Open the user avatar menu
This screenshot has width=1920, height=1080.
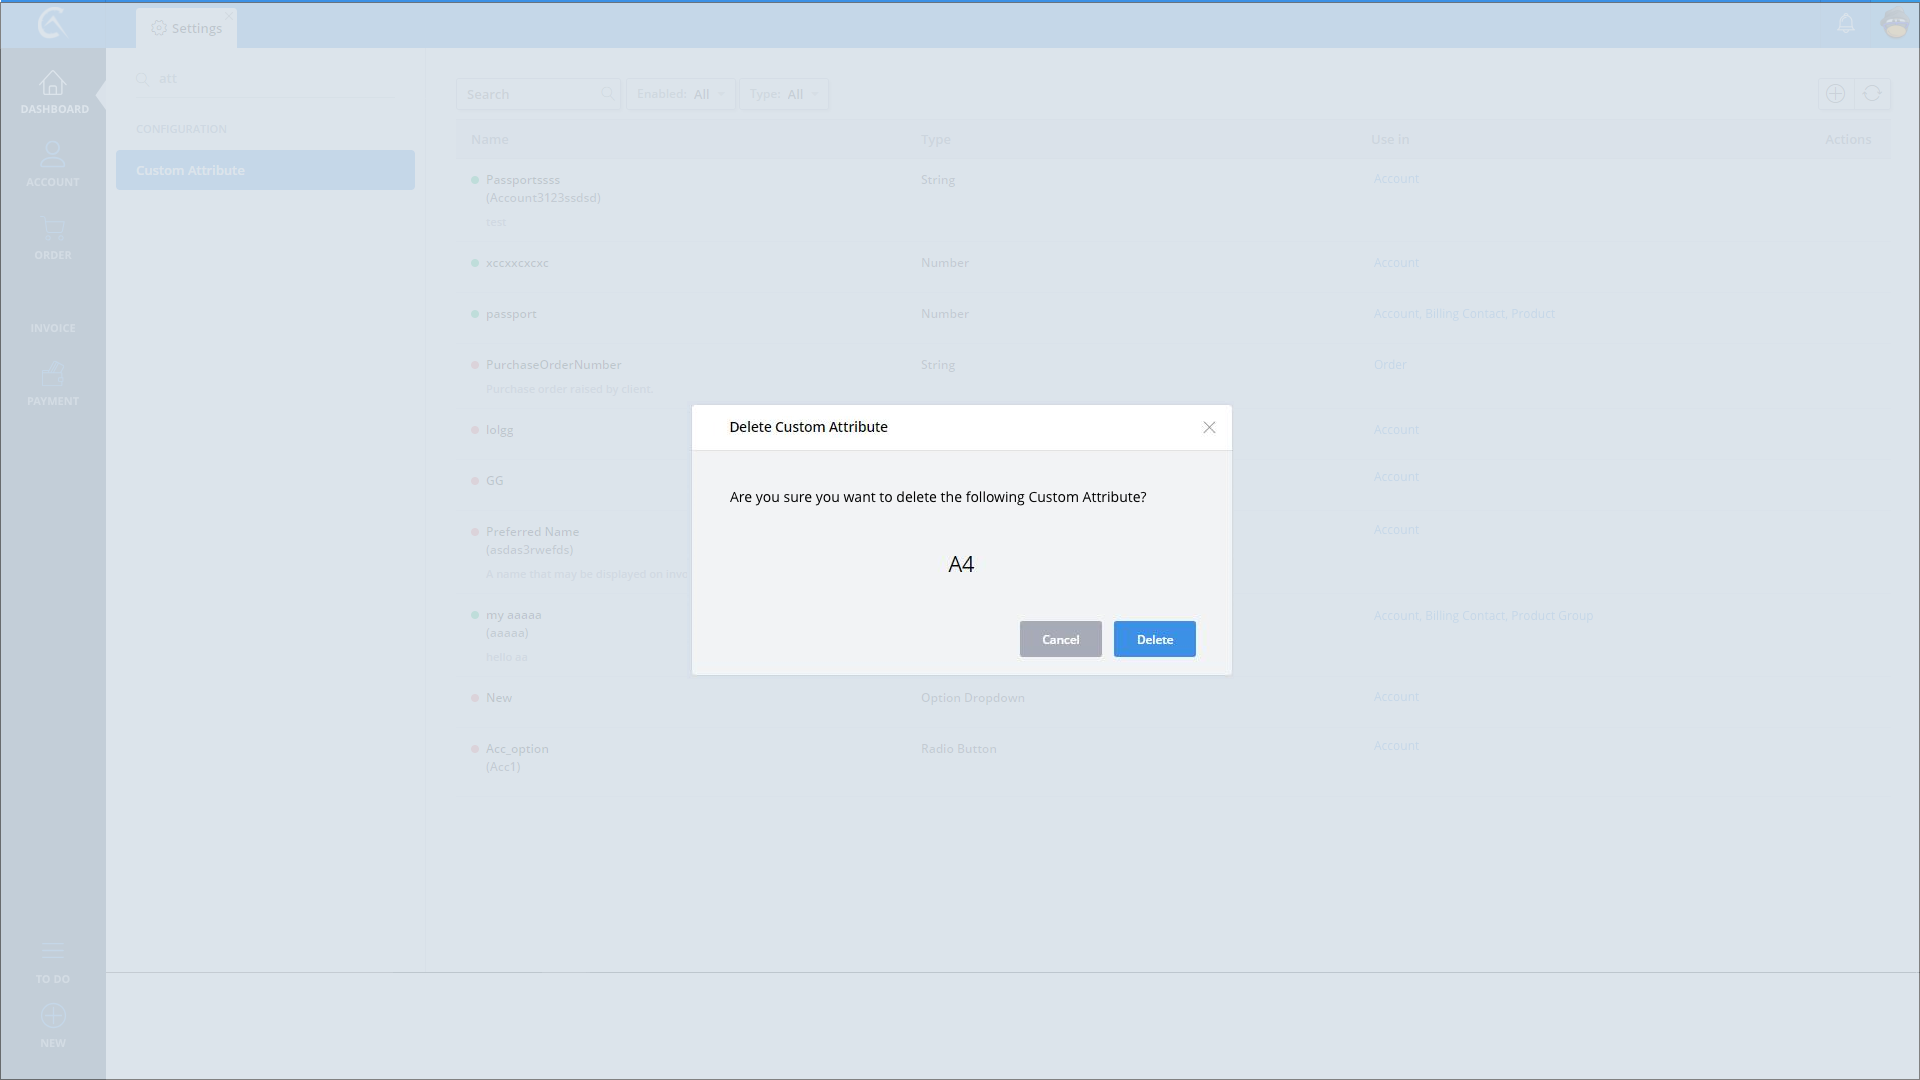1896,24
